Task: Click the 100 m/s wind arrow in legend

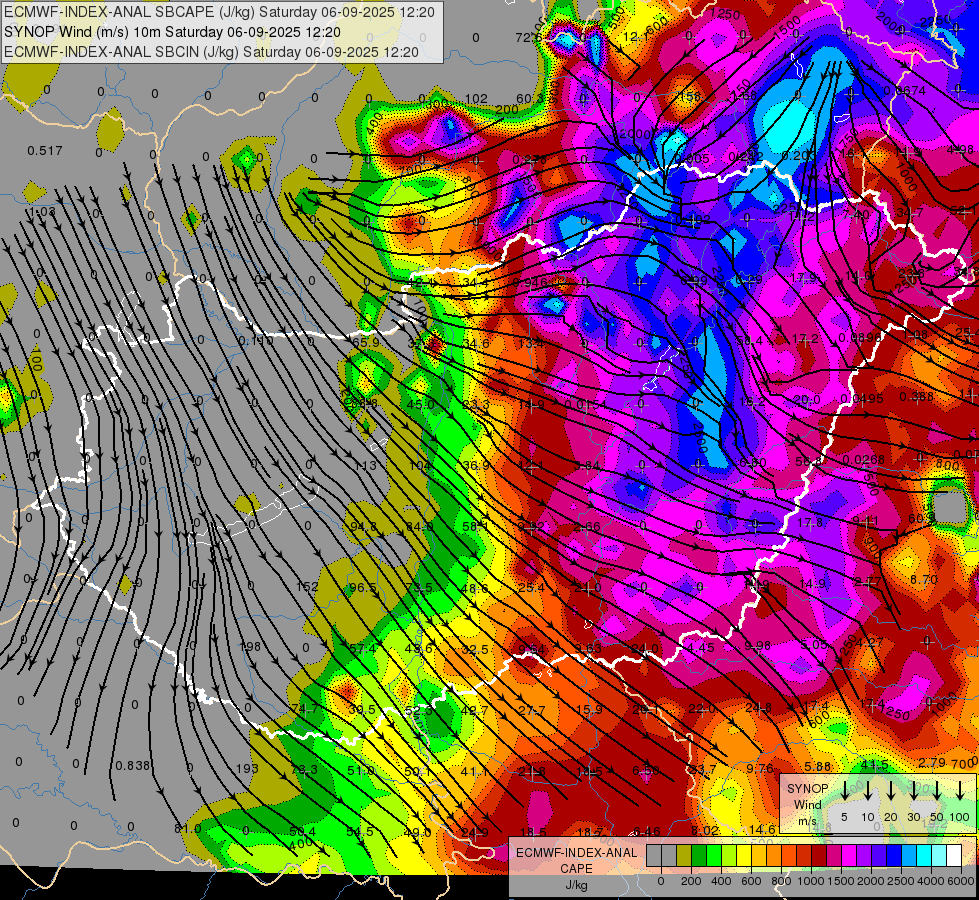Action: [960, 790]
